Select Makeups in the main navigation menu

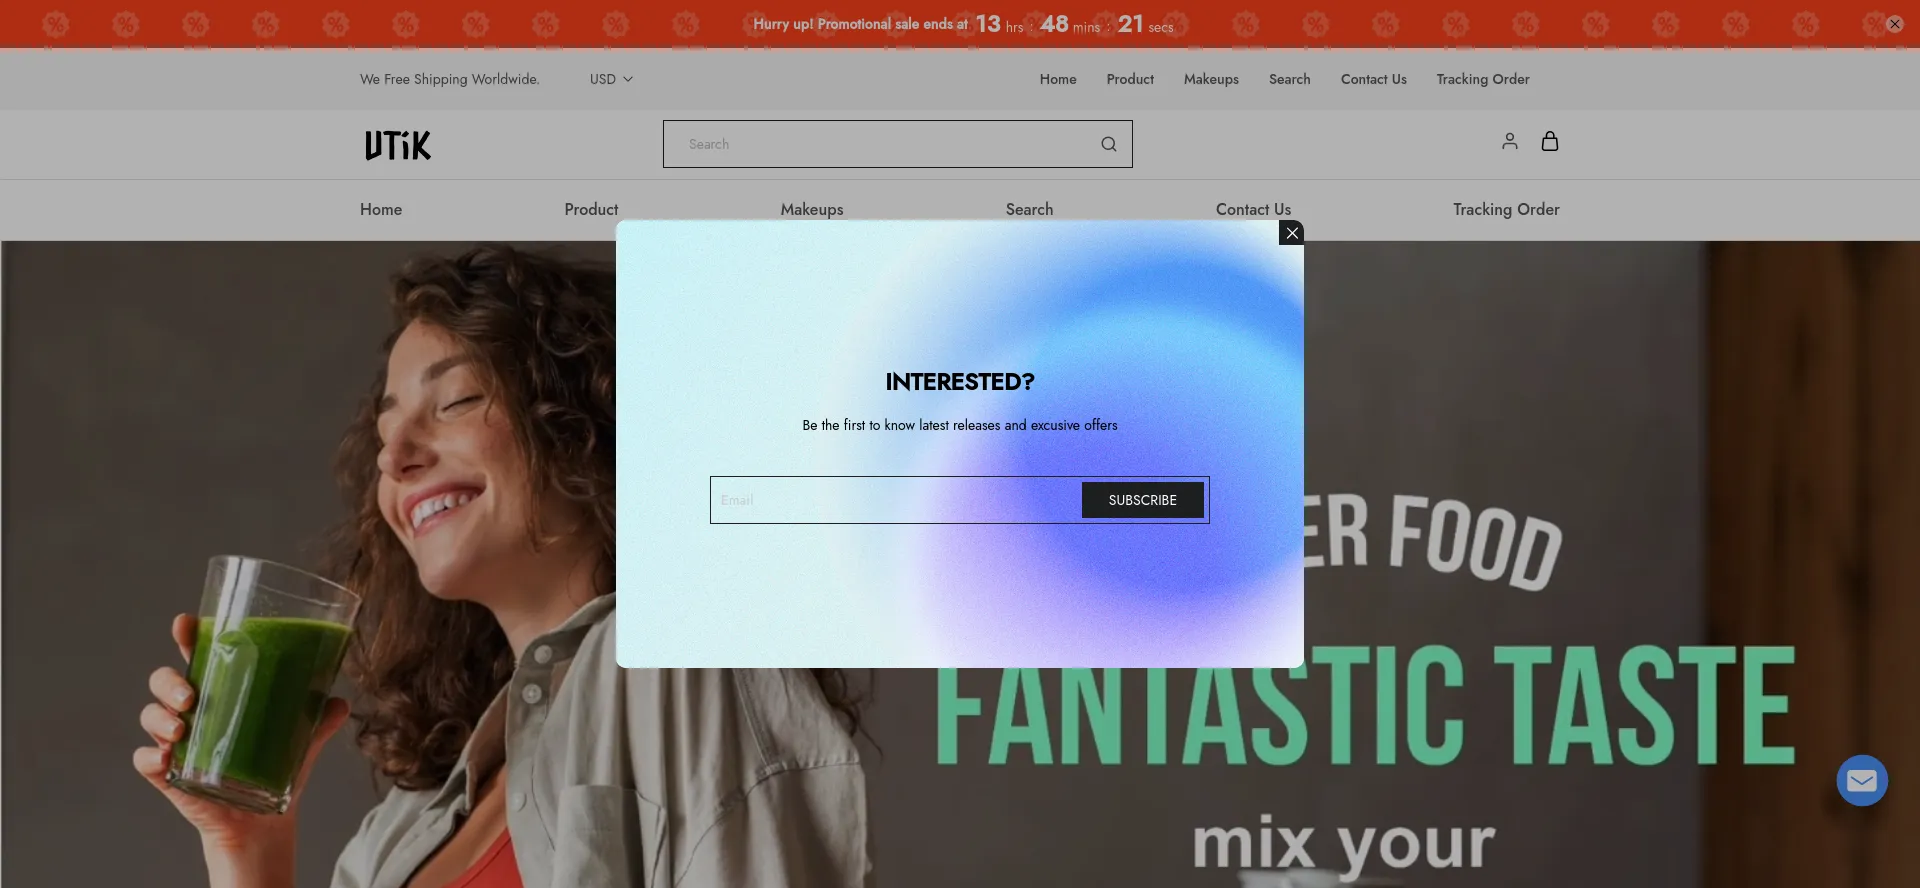tap(811, 209)
